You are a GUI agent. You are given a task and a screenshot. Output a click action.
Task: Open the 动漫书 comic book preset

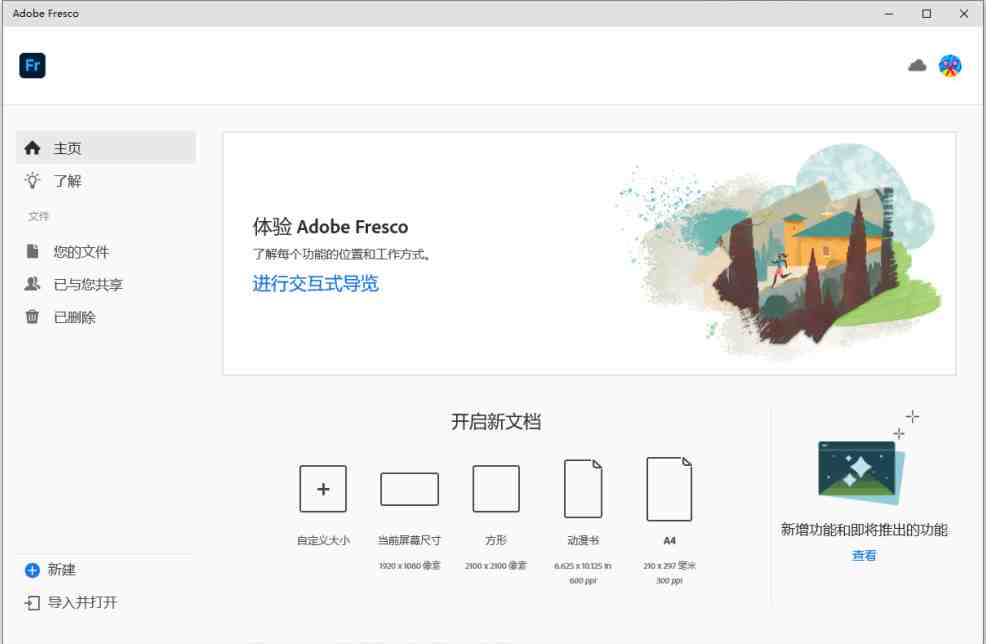pos(583,489)
